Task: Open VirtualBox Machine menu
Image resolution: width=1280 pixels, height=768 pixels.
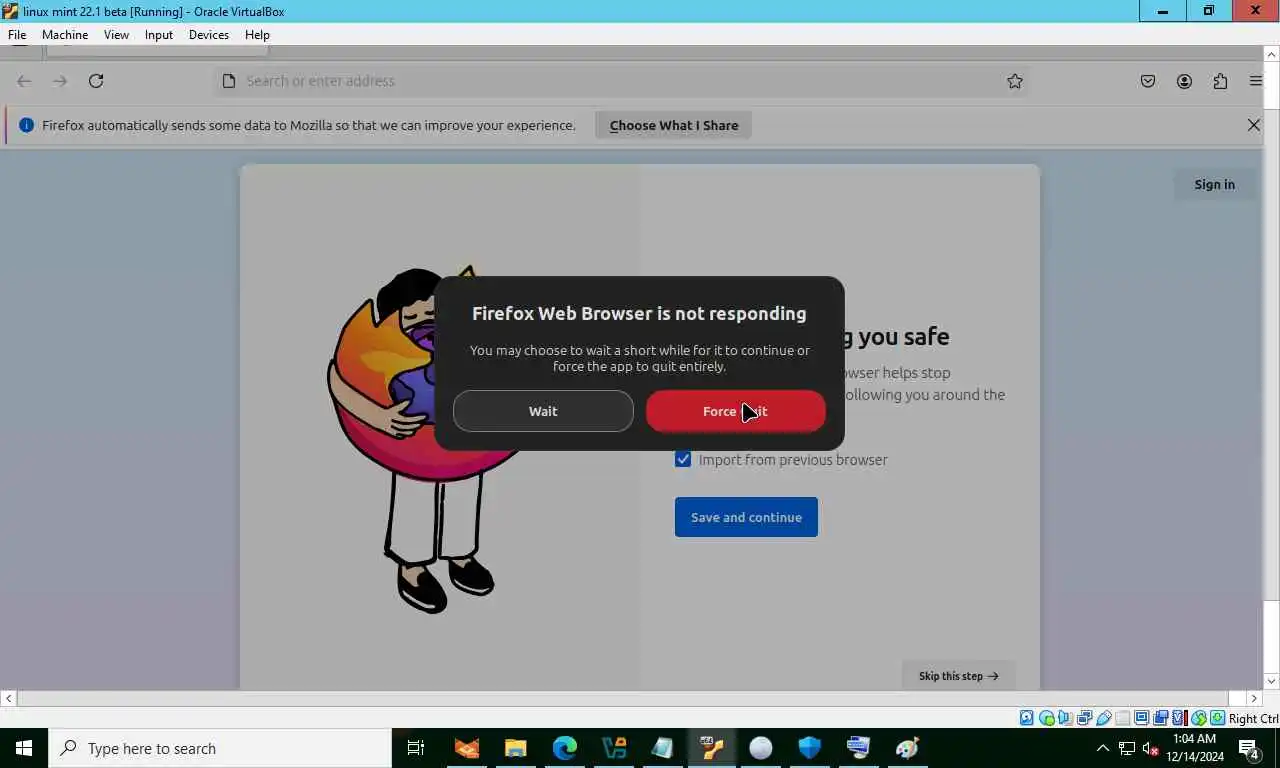Action: [x=65, y=34]
